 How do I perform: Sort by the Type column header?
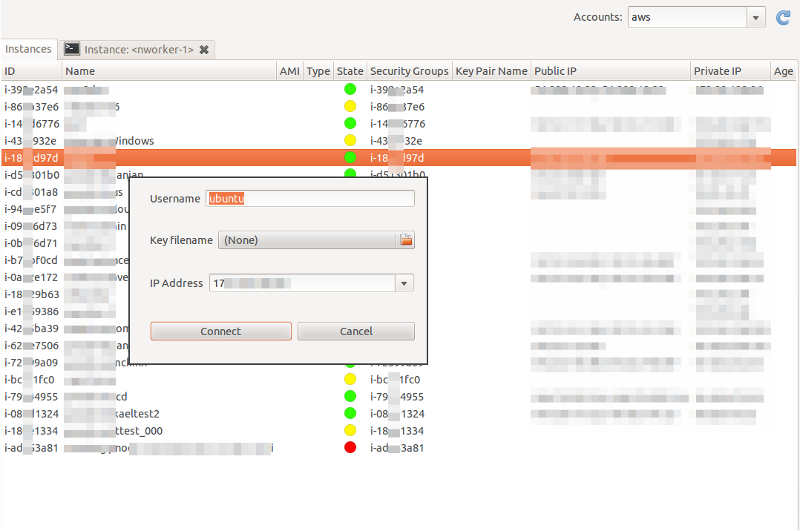(318, 71)
